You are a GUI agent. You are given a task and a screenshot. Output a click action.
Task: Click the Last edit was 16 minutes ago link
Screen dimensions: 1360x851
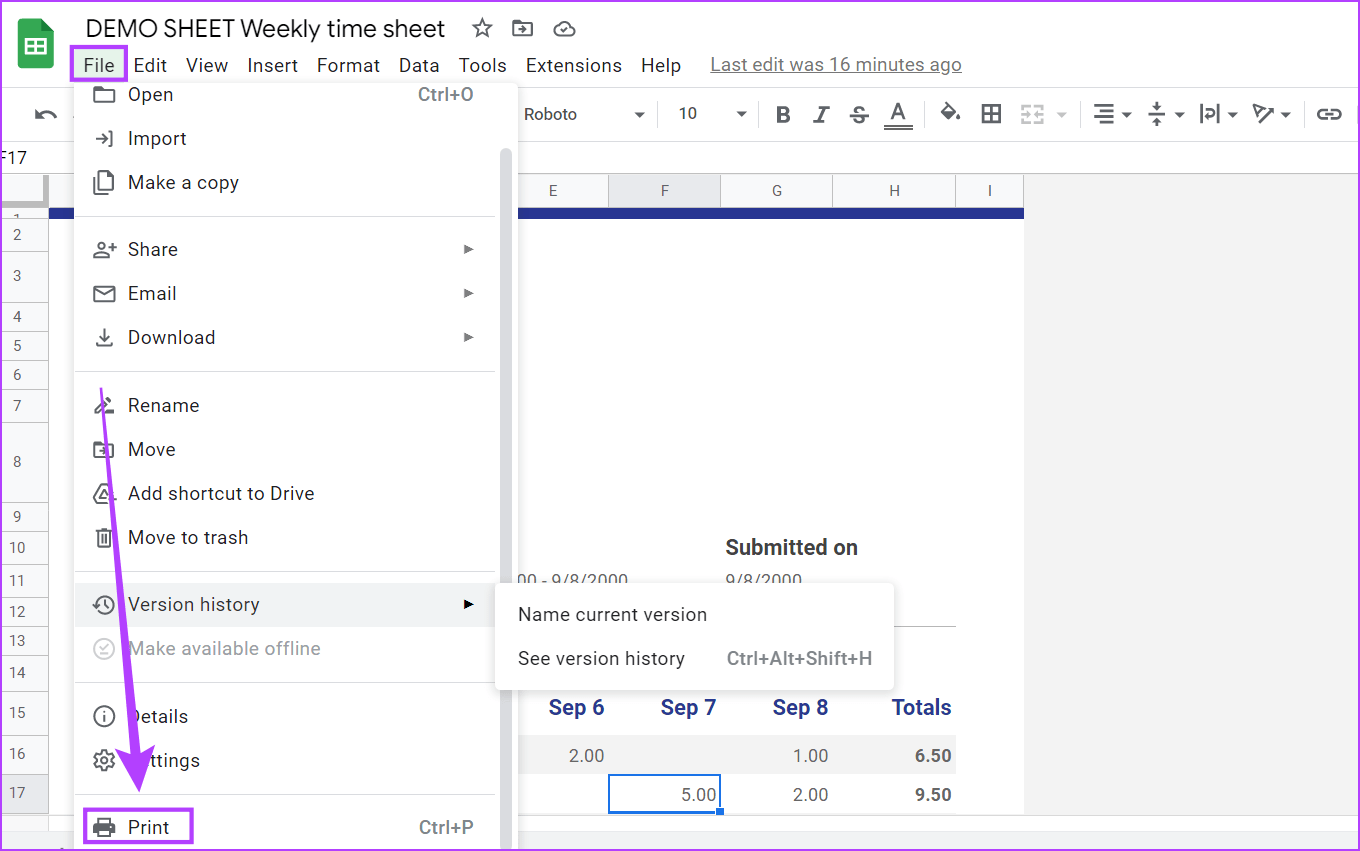coord(835,64)
